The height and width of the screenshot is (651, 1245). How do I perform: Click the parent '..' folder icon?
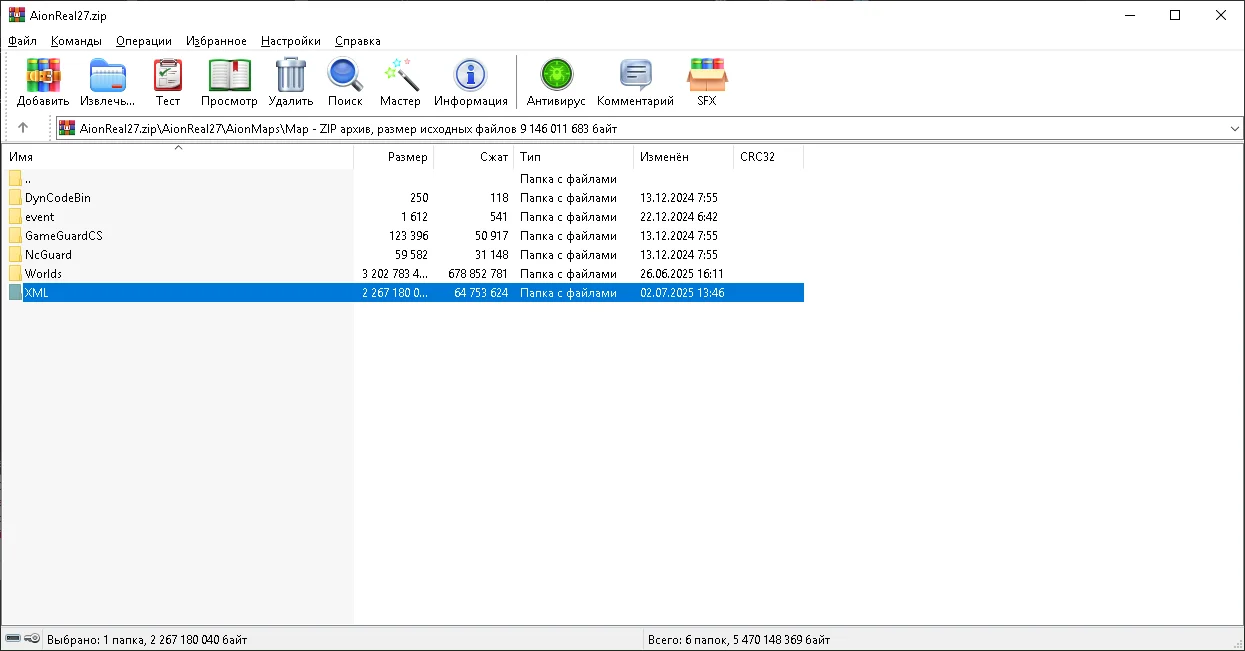coord(15,179)
